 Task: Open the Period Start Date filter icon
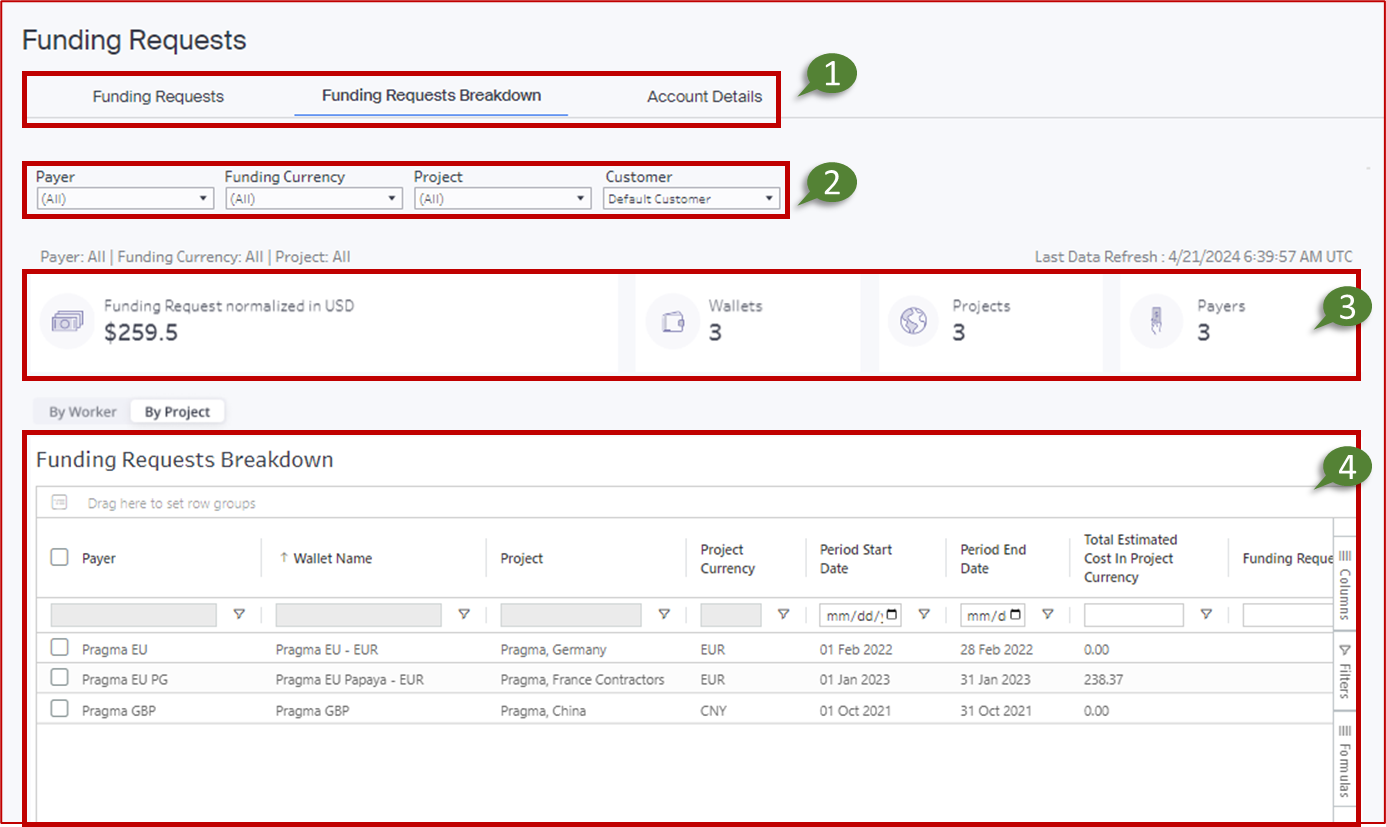[x=924, y=615]
